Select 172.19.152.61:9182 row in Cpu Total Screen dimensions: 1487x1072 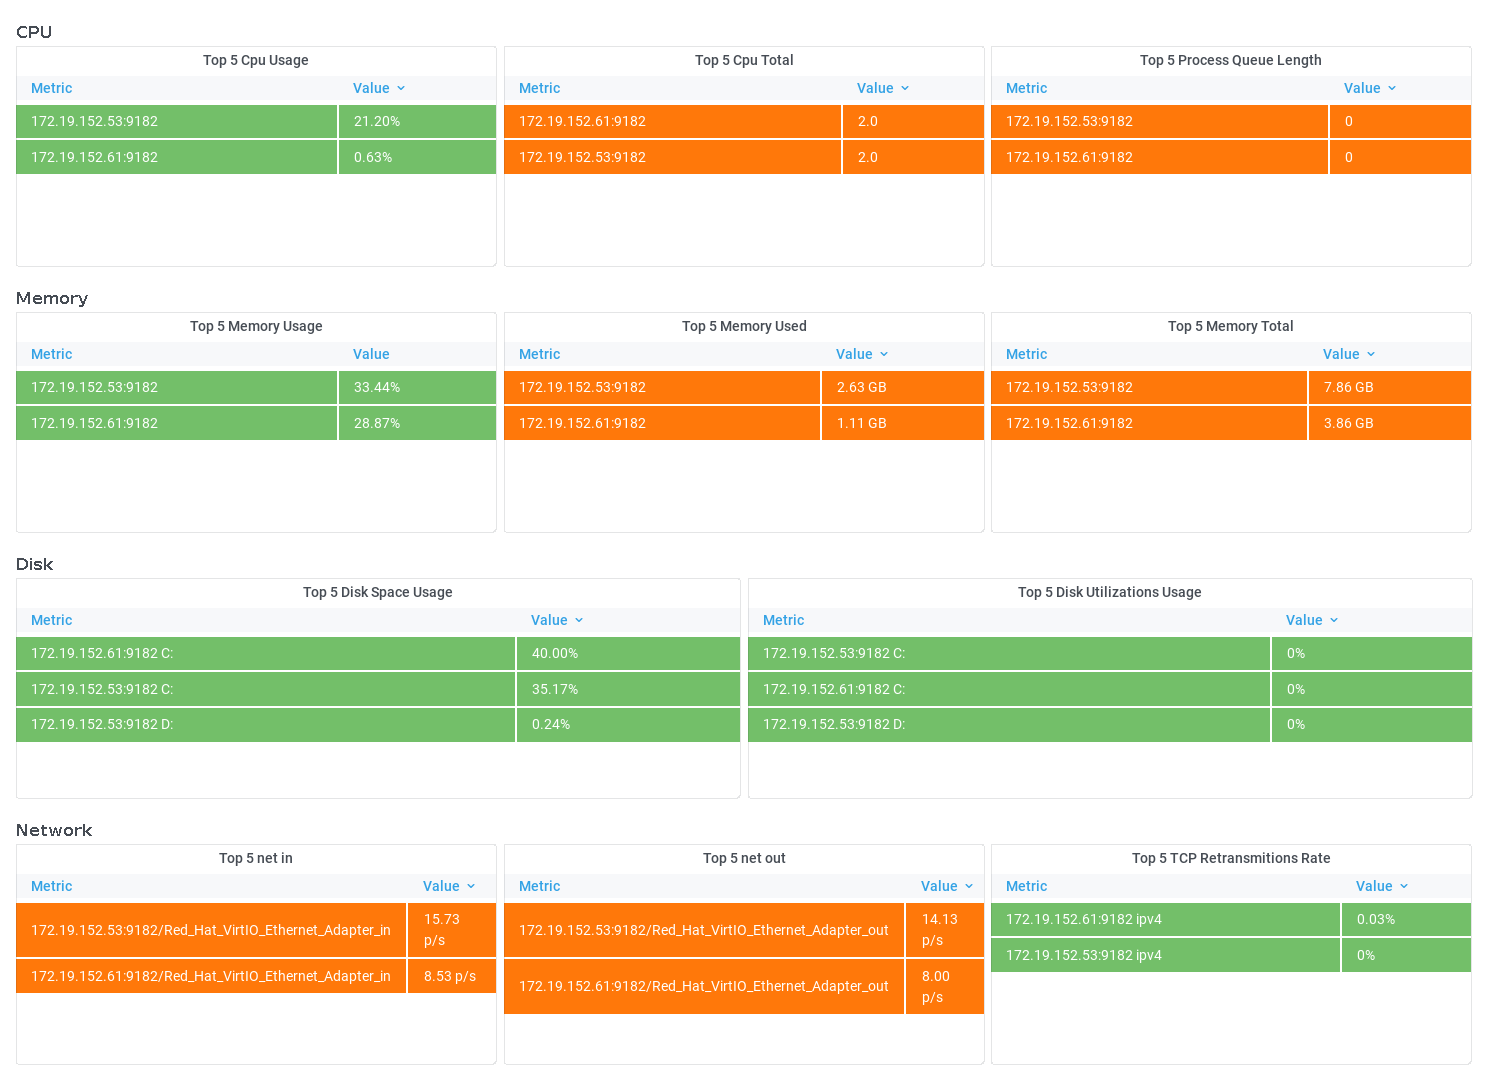(x=744, y=121)
